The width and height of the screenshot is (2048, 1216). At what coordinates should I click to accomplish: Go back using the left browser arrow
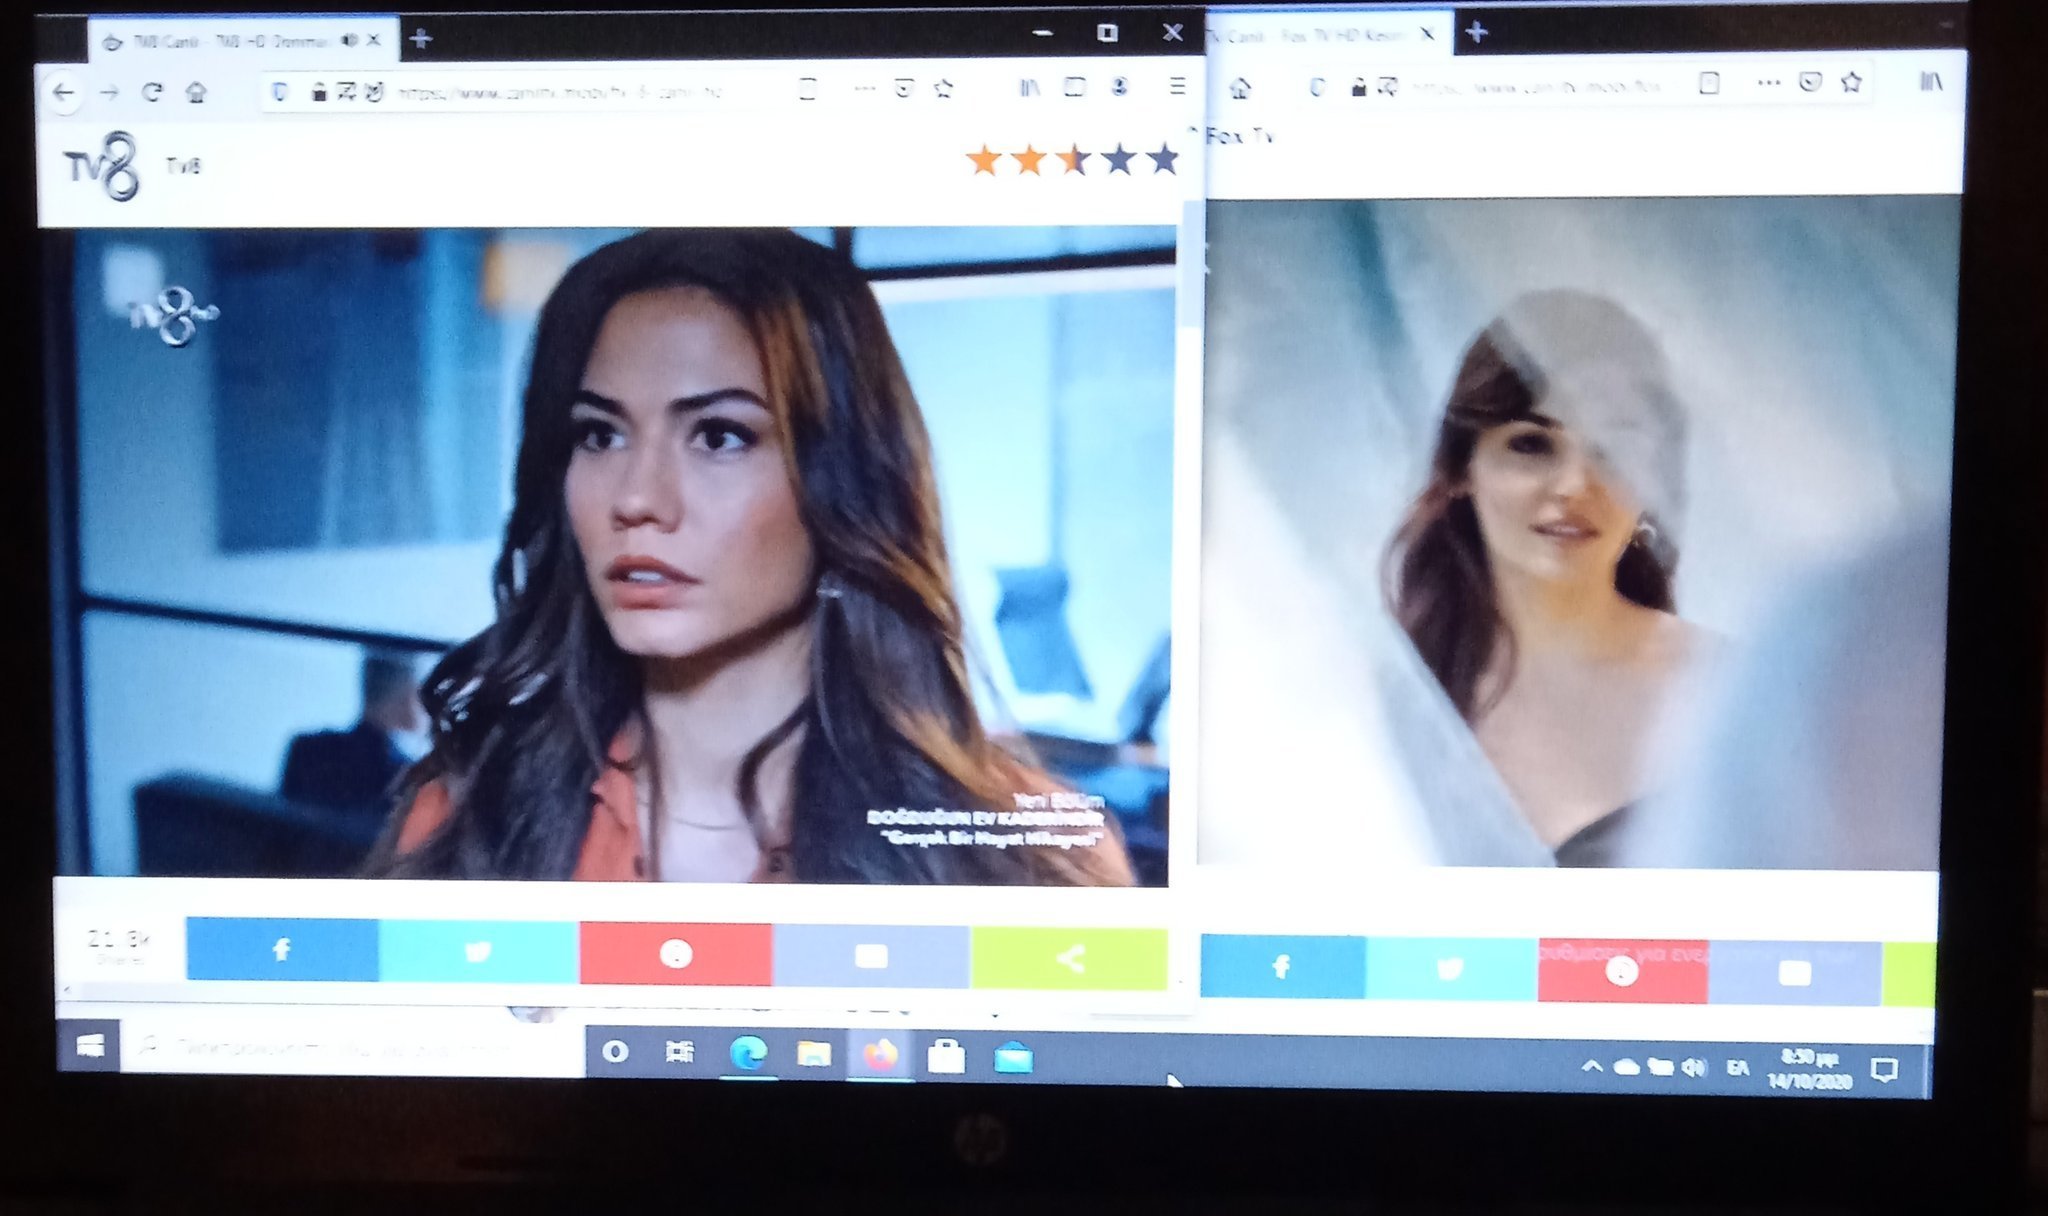point(64,92)
